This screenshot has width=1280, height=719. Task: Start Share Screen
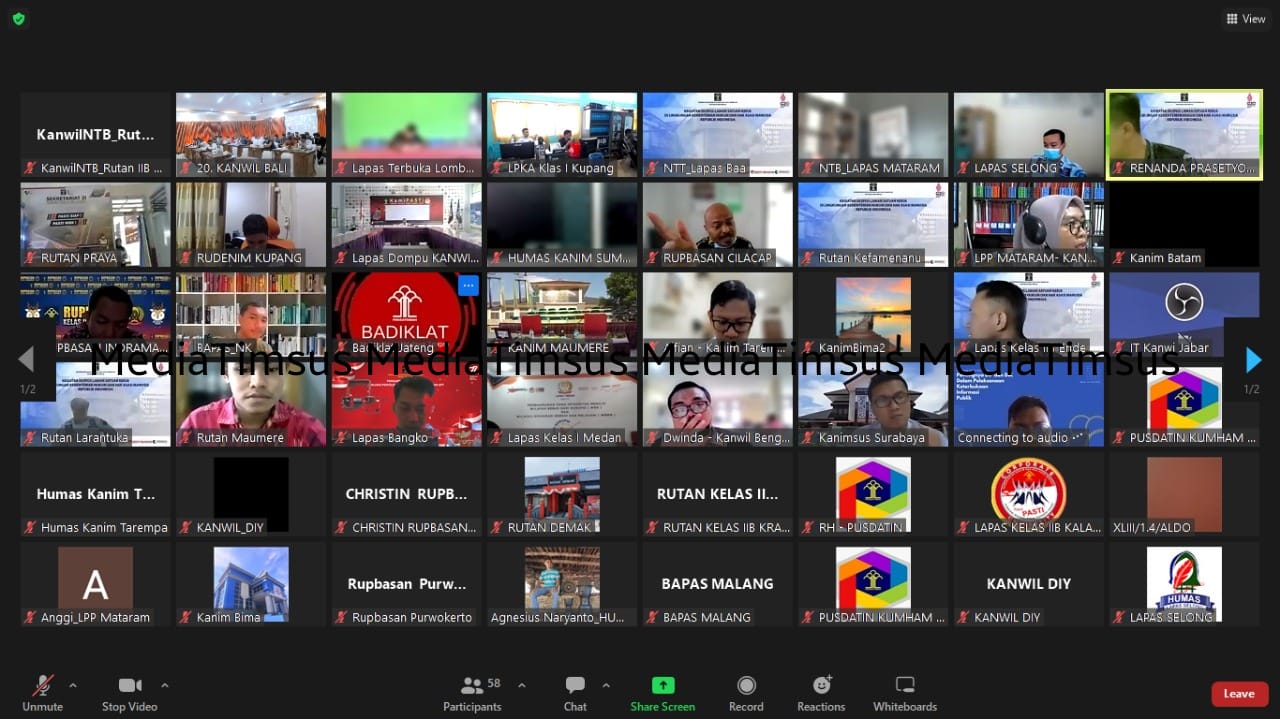(x=662, y=693)
